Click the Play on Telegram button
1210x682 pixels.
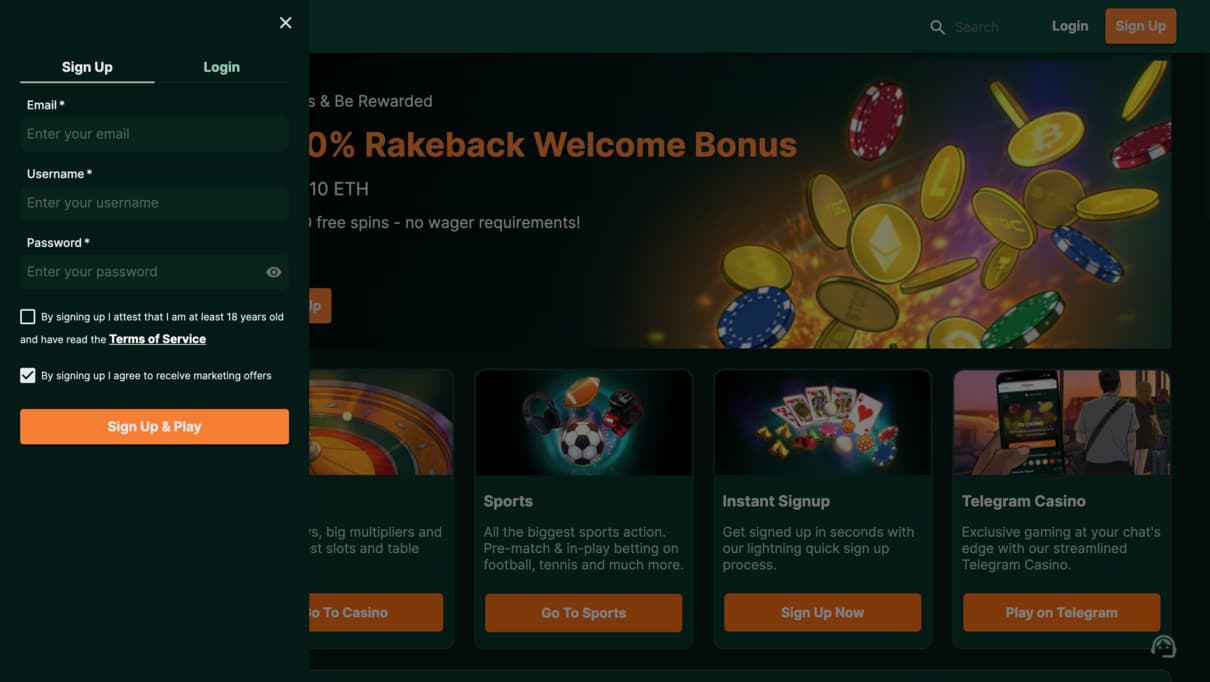click(x=1061, y=613)
